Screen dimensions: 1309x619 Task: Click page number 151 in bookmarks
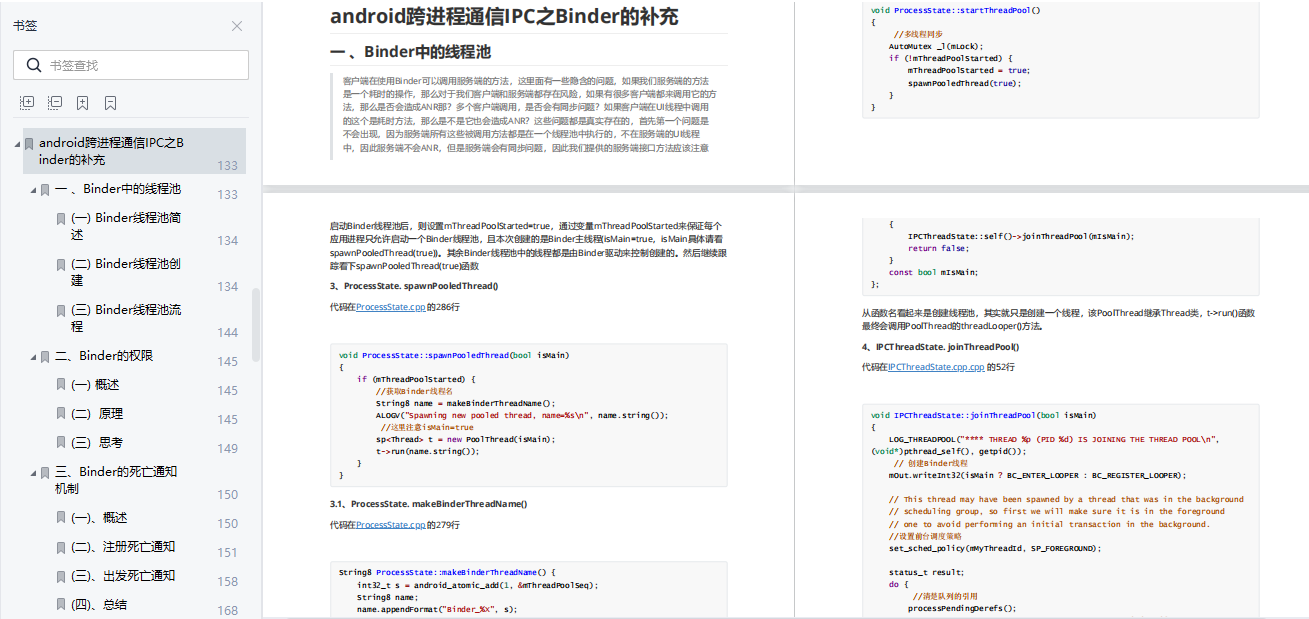pos(228,552)
